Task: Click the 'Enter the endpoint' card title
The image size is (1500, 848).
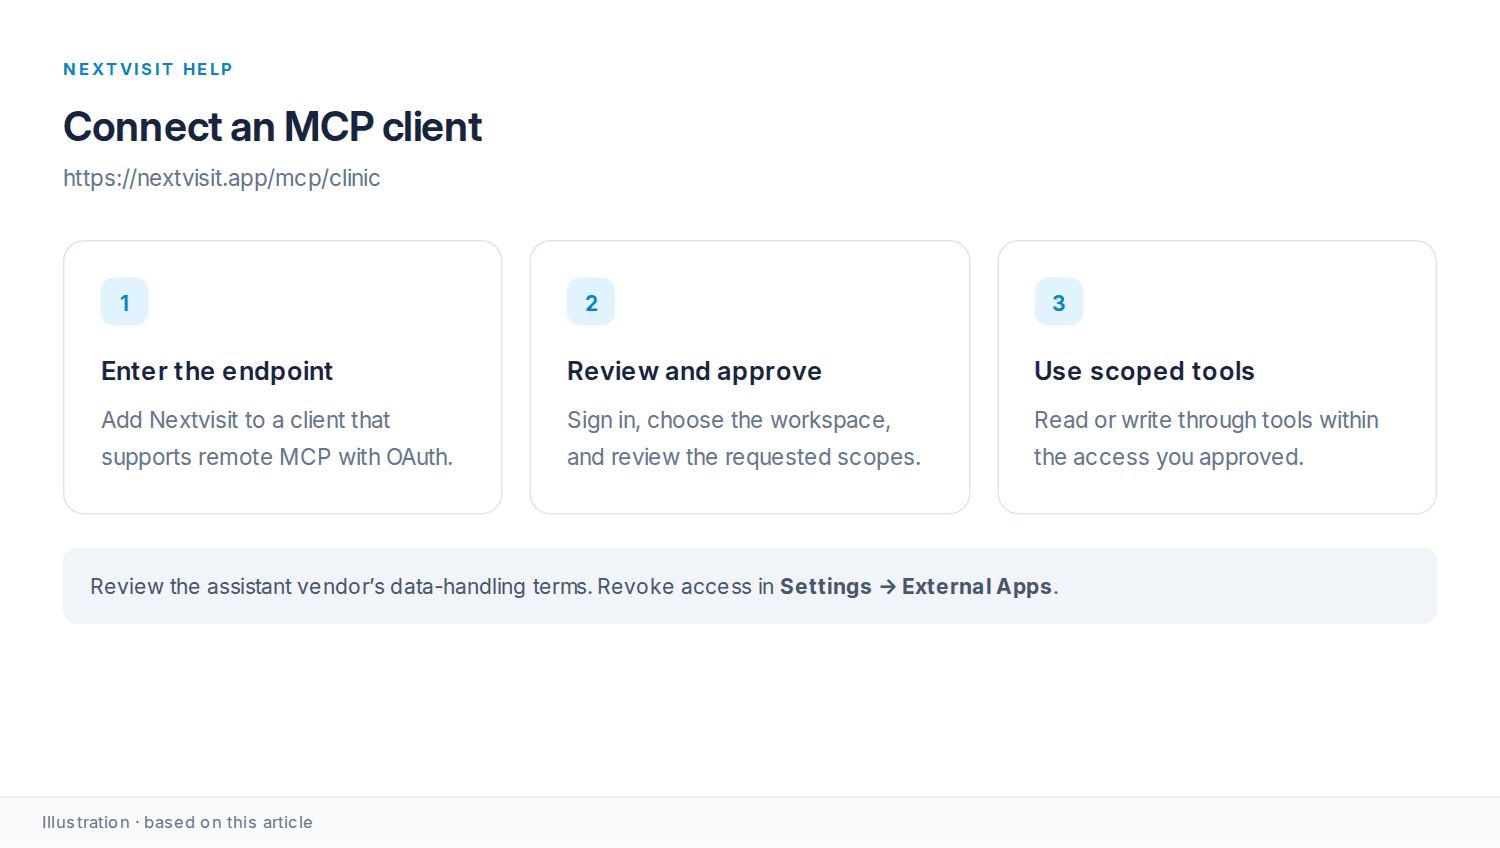Action: point(217,371)
